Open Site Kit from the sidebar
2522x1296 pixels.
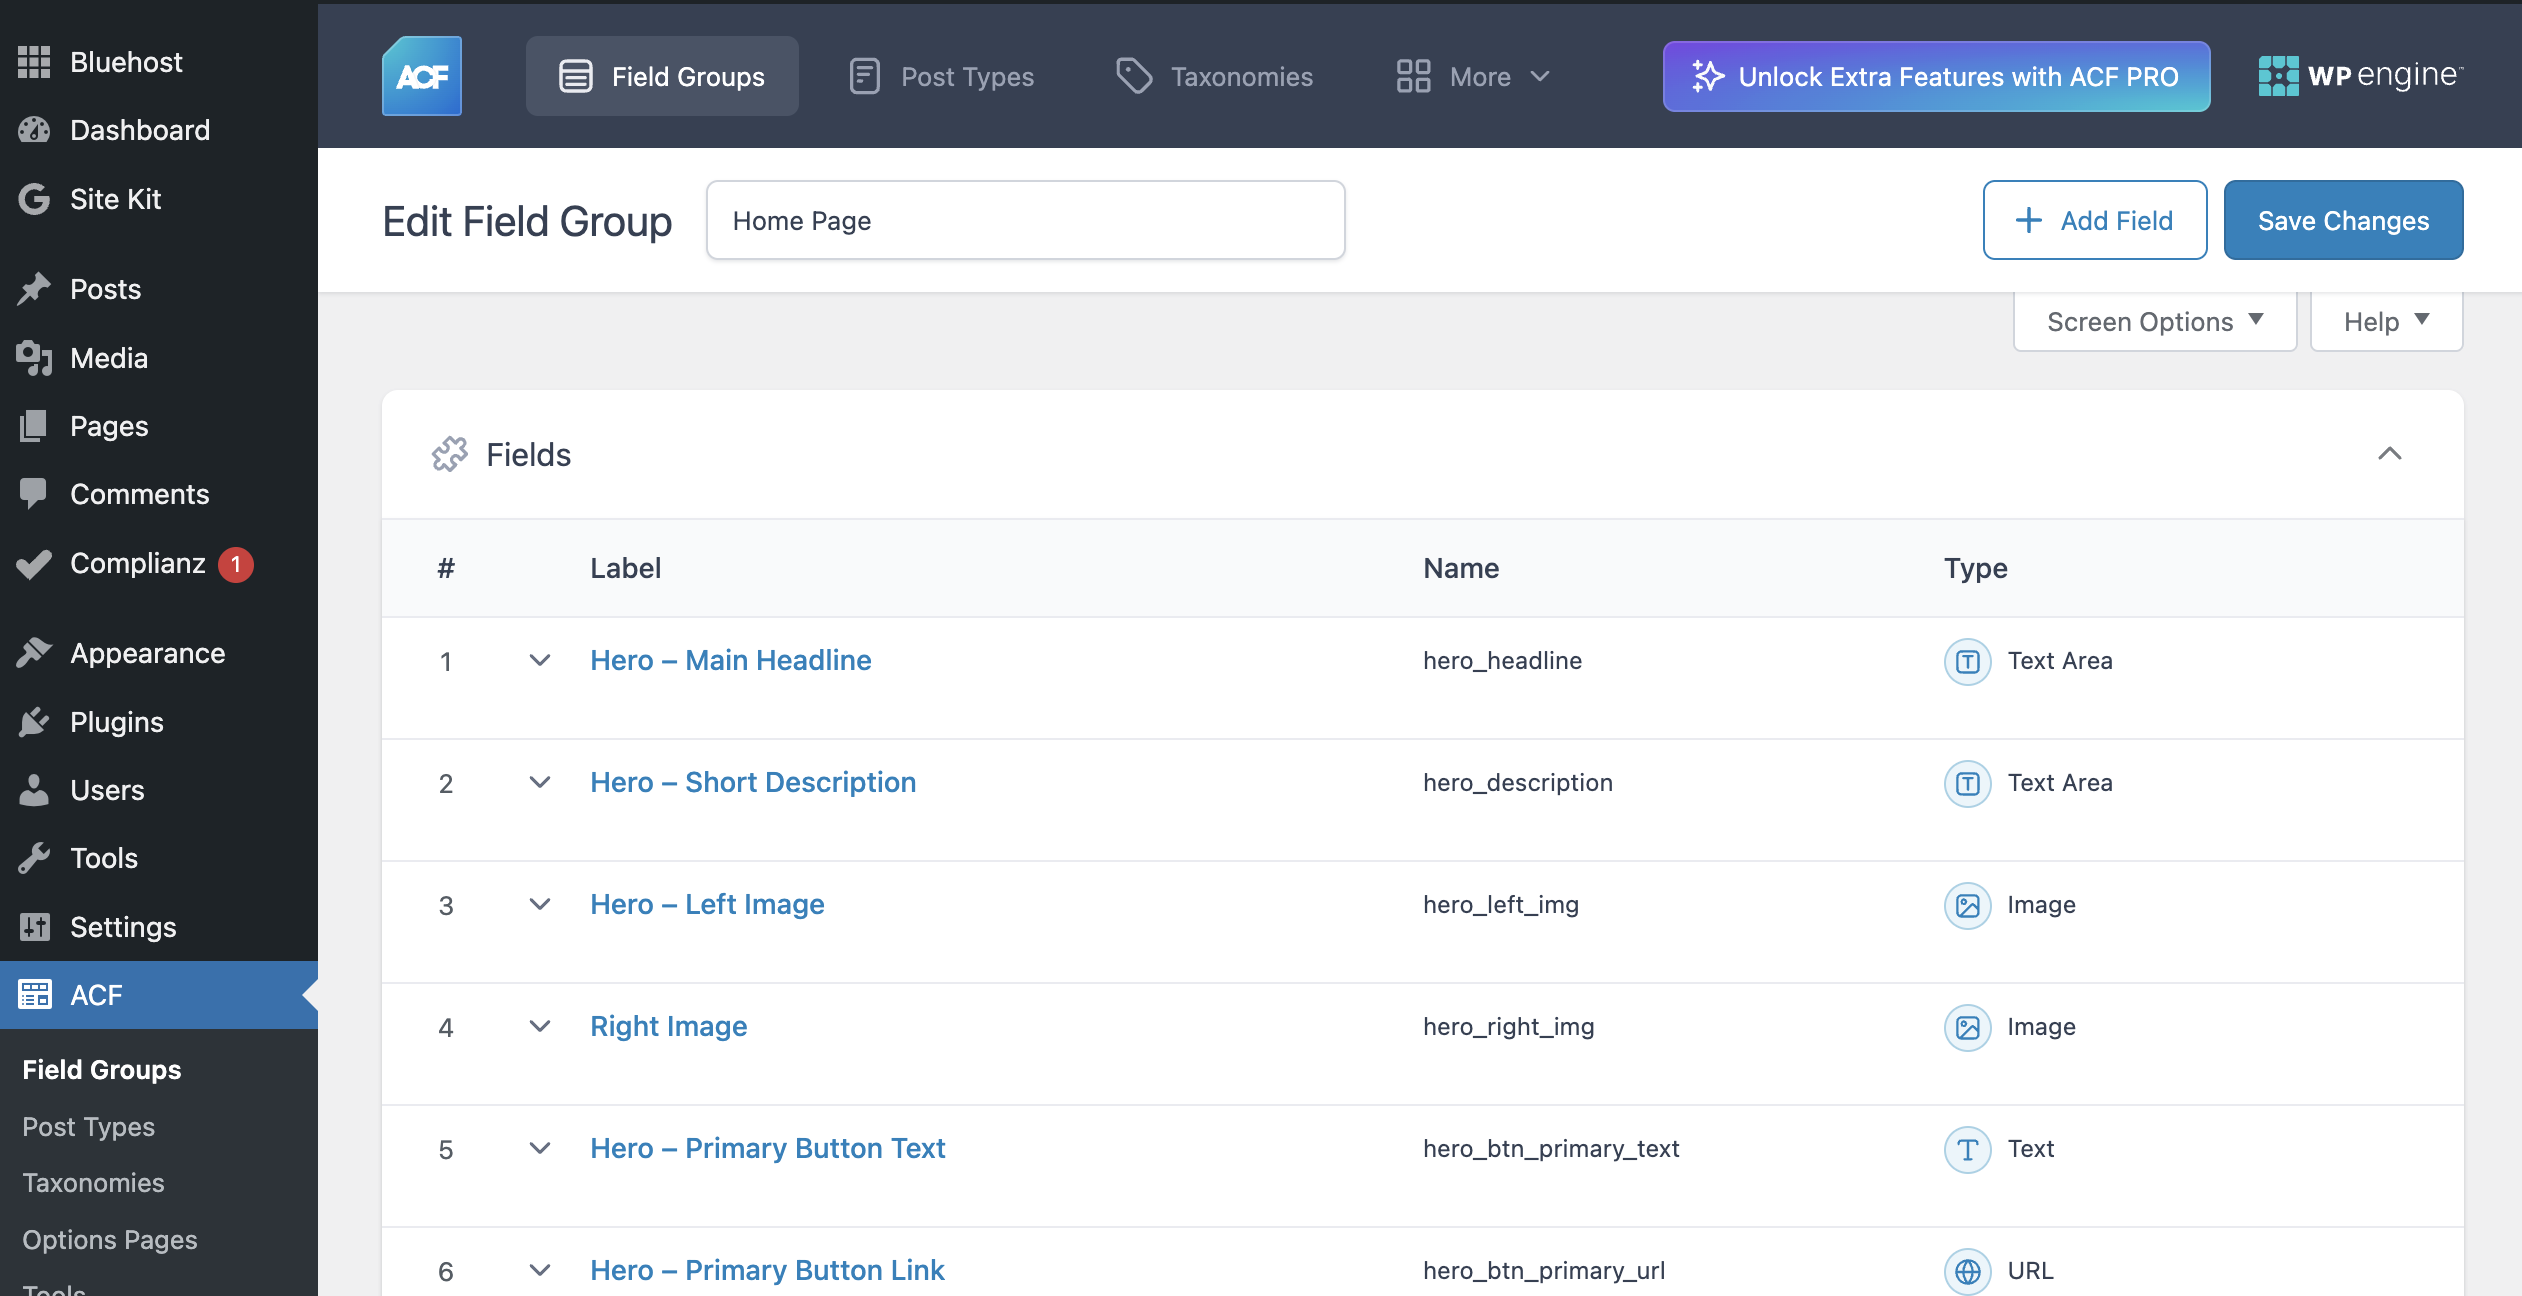pos(115,199)
